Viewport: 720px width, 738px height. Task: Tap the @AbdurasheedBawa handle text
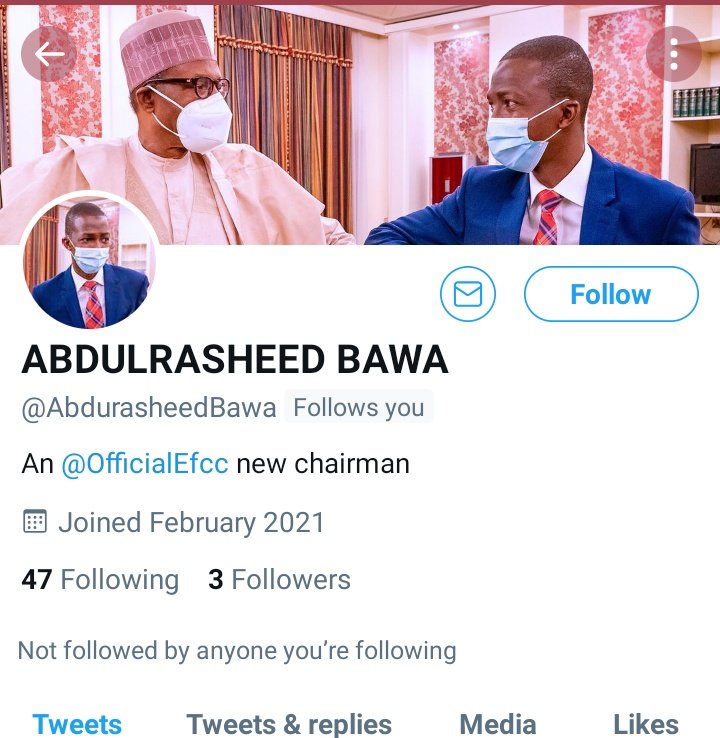[148, 408]
